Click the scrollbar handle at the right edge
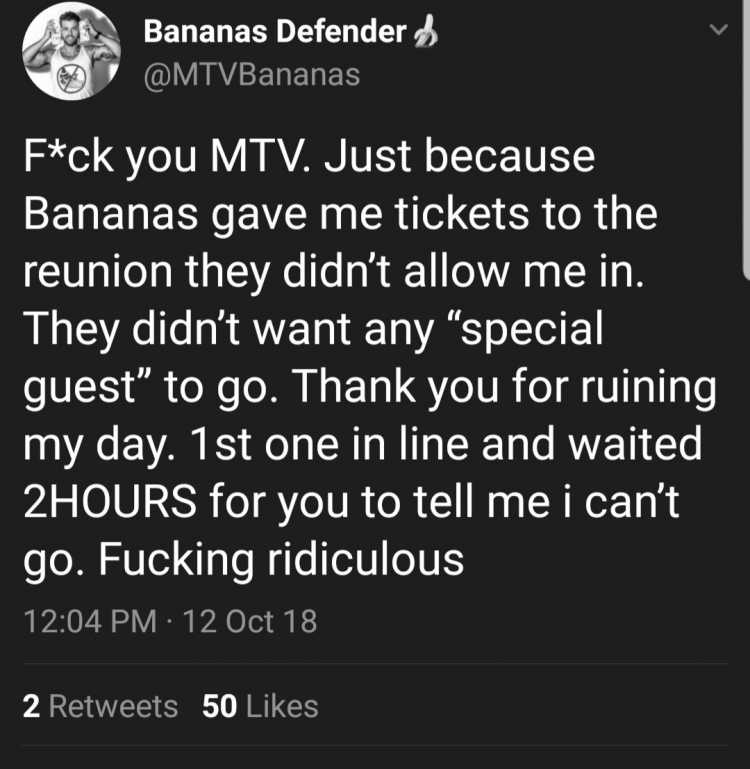The height and width of the screenshot is (769, 750). click(x=746, y=140)
